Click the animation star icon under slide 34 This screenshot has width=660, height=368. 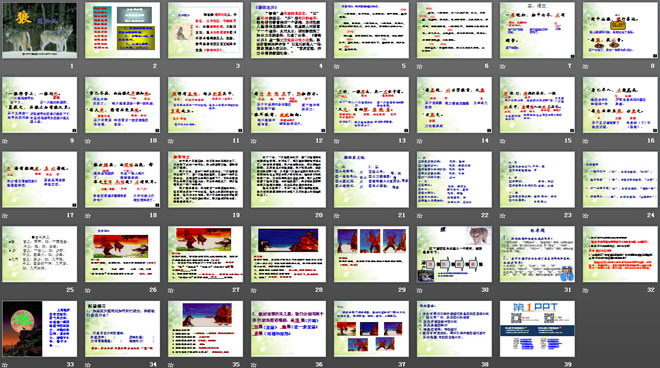pyautogui.click(x=88, y=365)
